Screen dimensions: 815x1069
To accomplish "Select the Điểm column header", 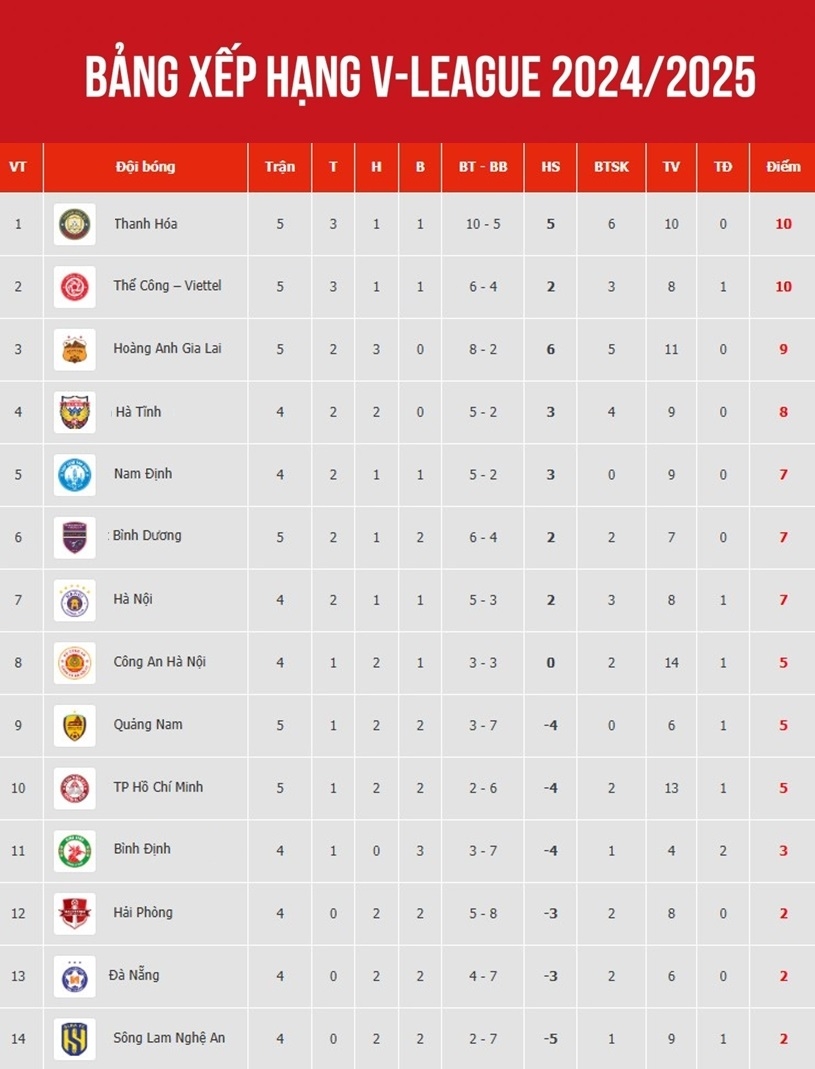I will coord(782,167).
